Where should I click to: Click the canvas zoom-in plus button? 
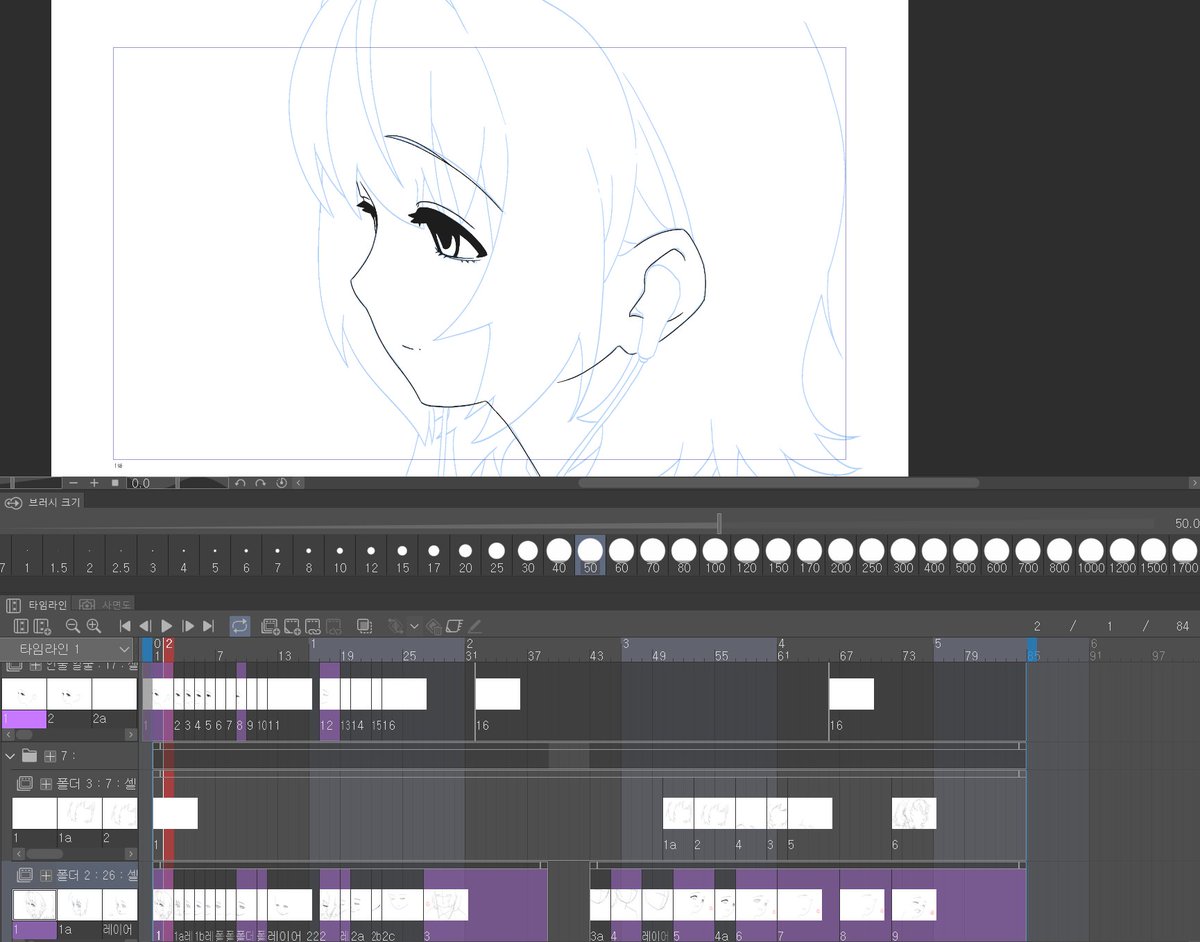click(95, 483)
